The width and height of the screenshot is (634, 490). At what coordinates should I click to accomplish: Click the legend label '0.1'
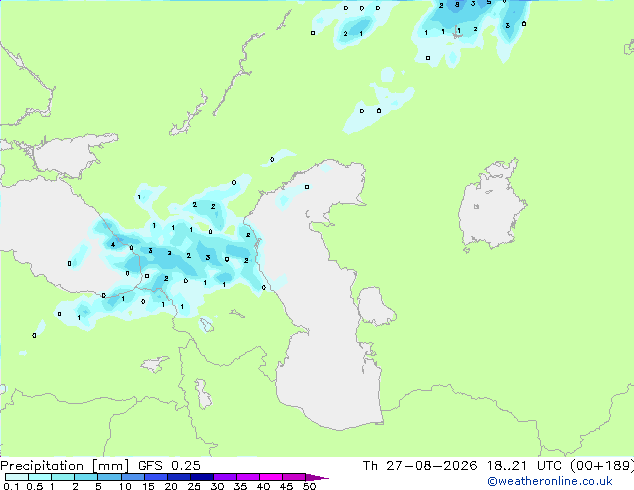click(x=11, y=486)
